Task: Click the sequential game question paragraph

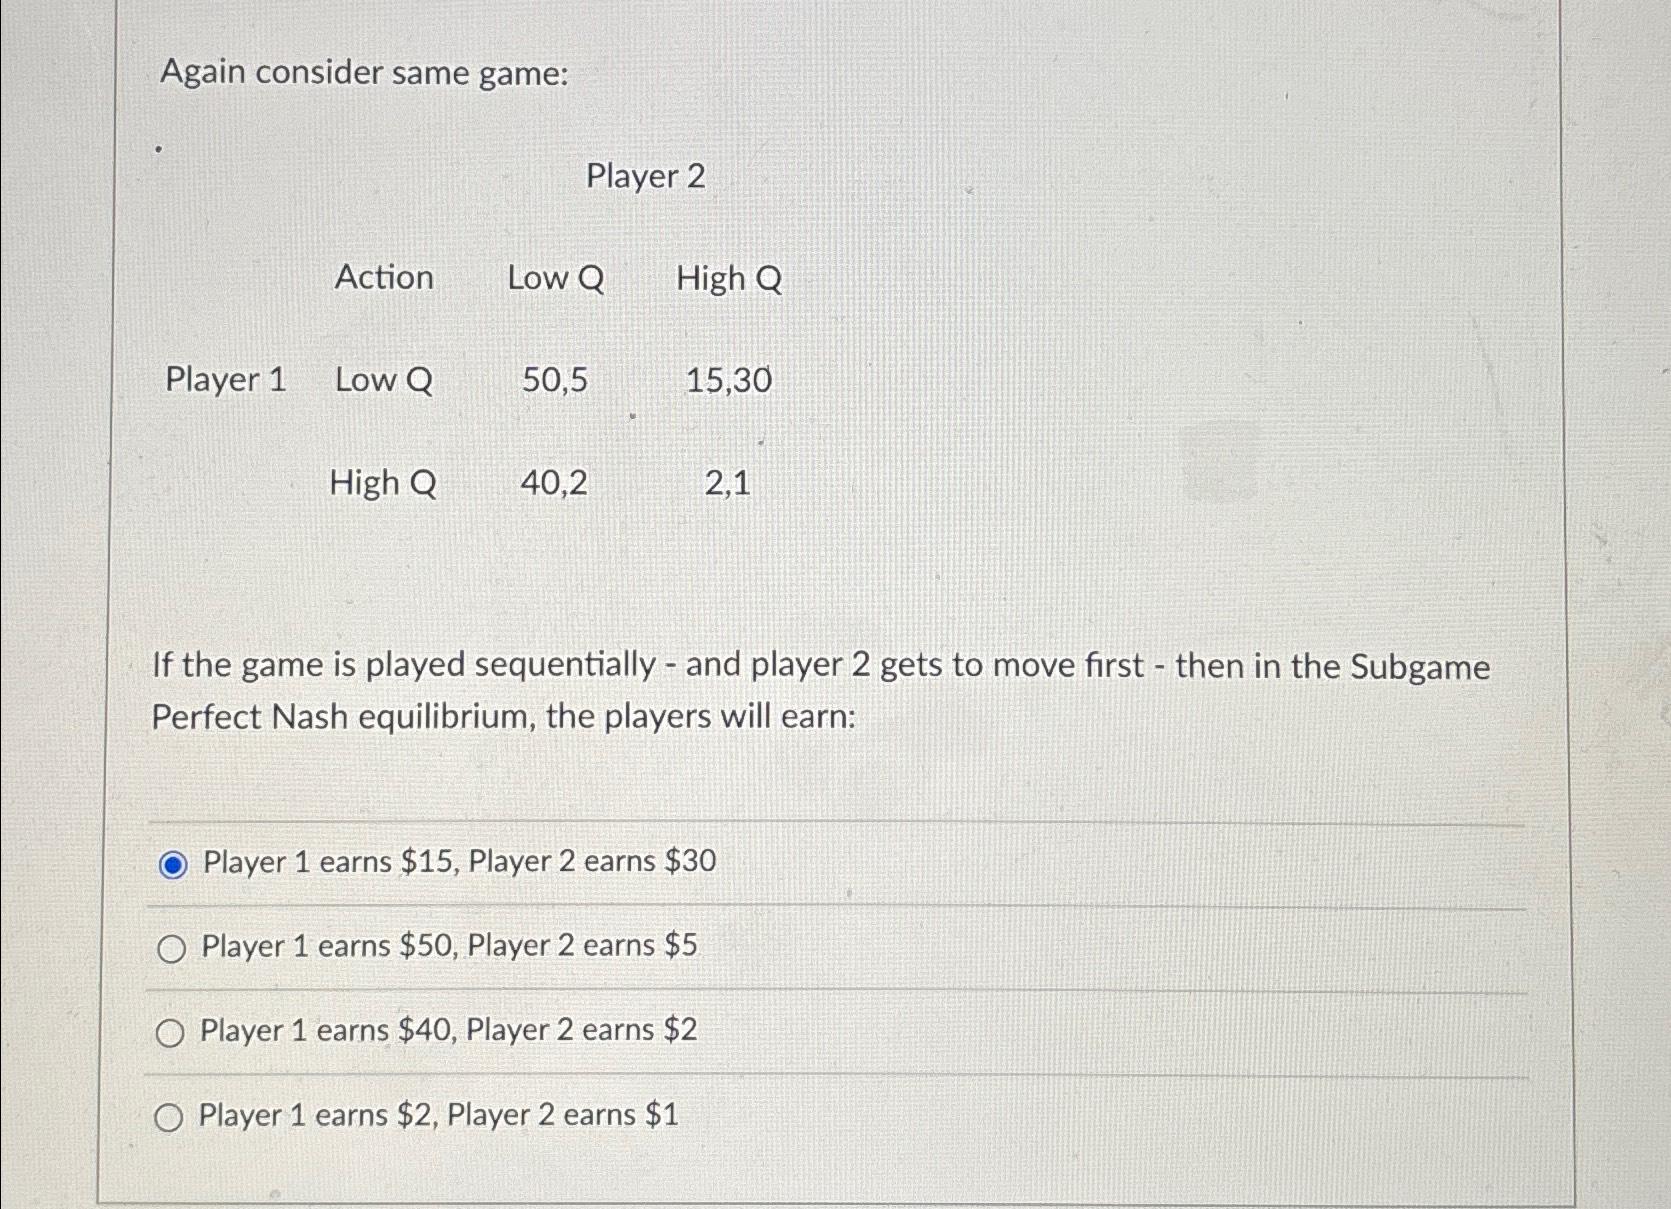Action: [x=820, y=691]
